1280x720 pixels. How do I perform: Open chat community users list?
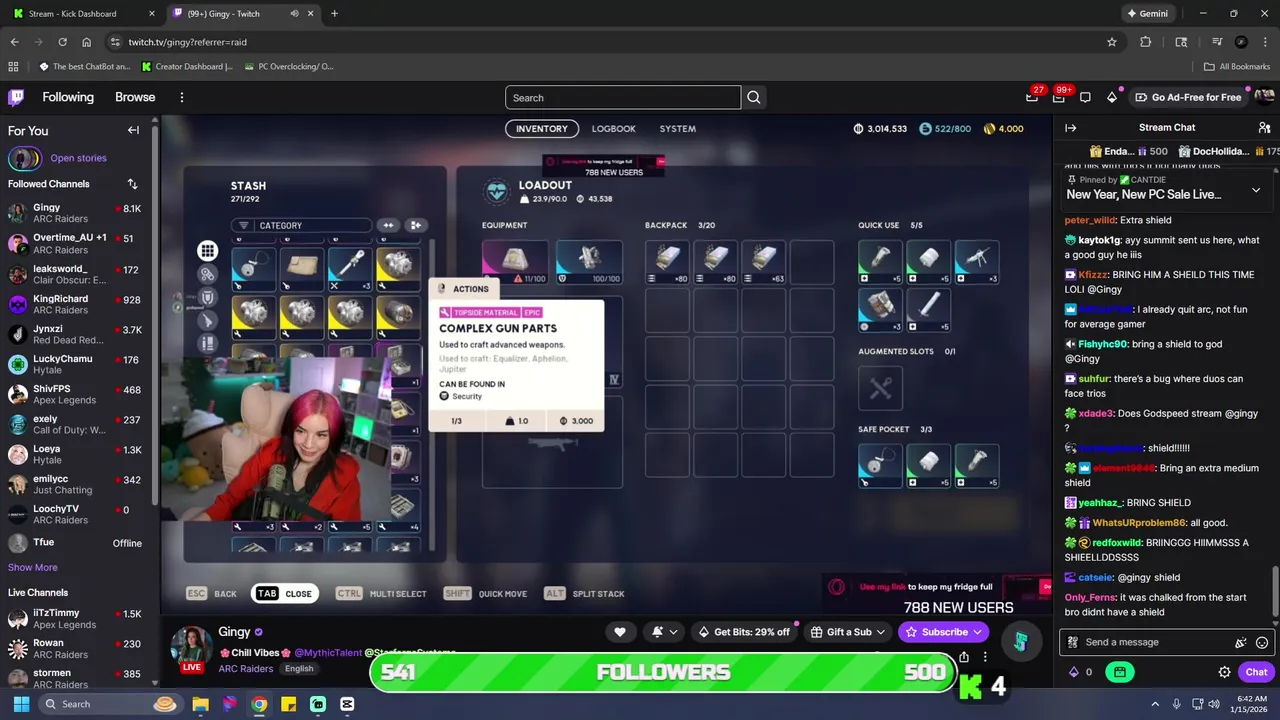[1264, 128]
